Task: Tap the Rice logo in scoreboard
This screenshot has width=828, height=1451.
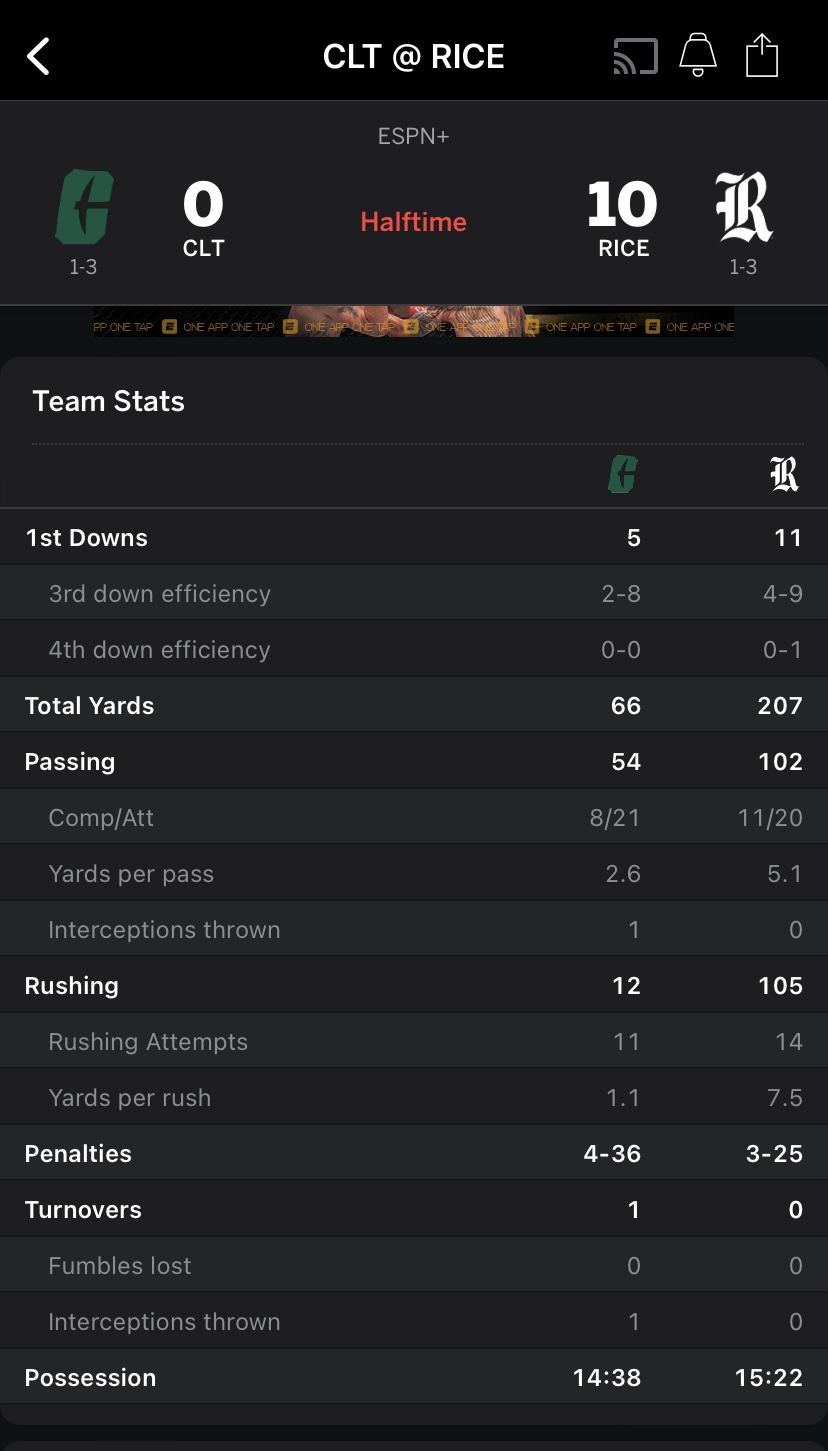Action: 744,208
